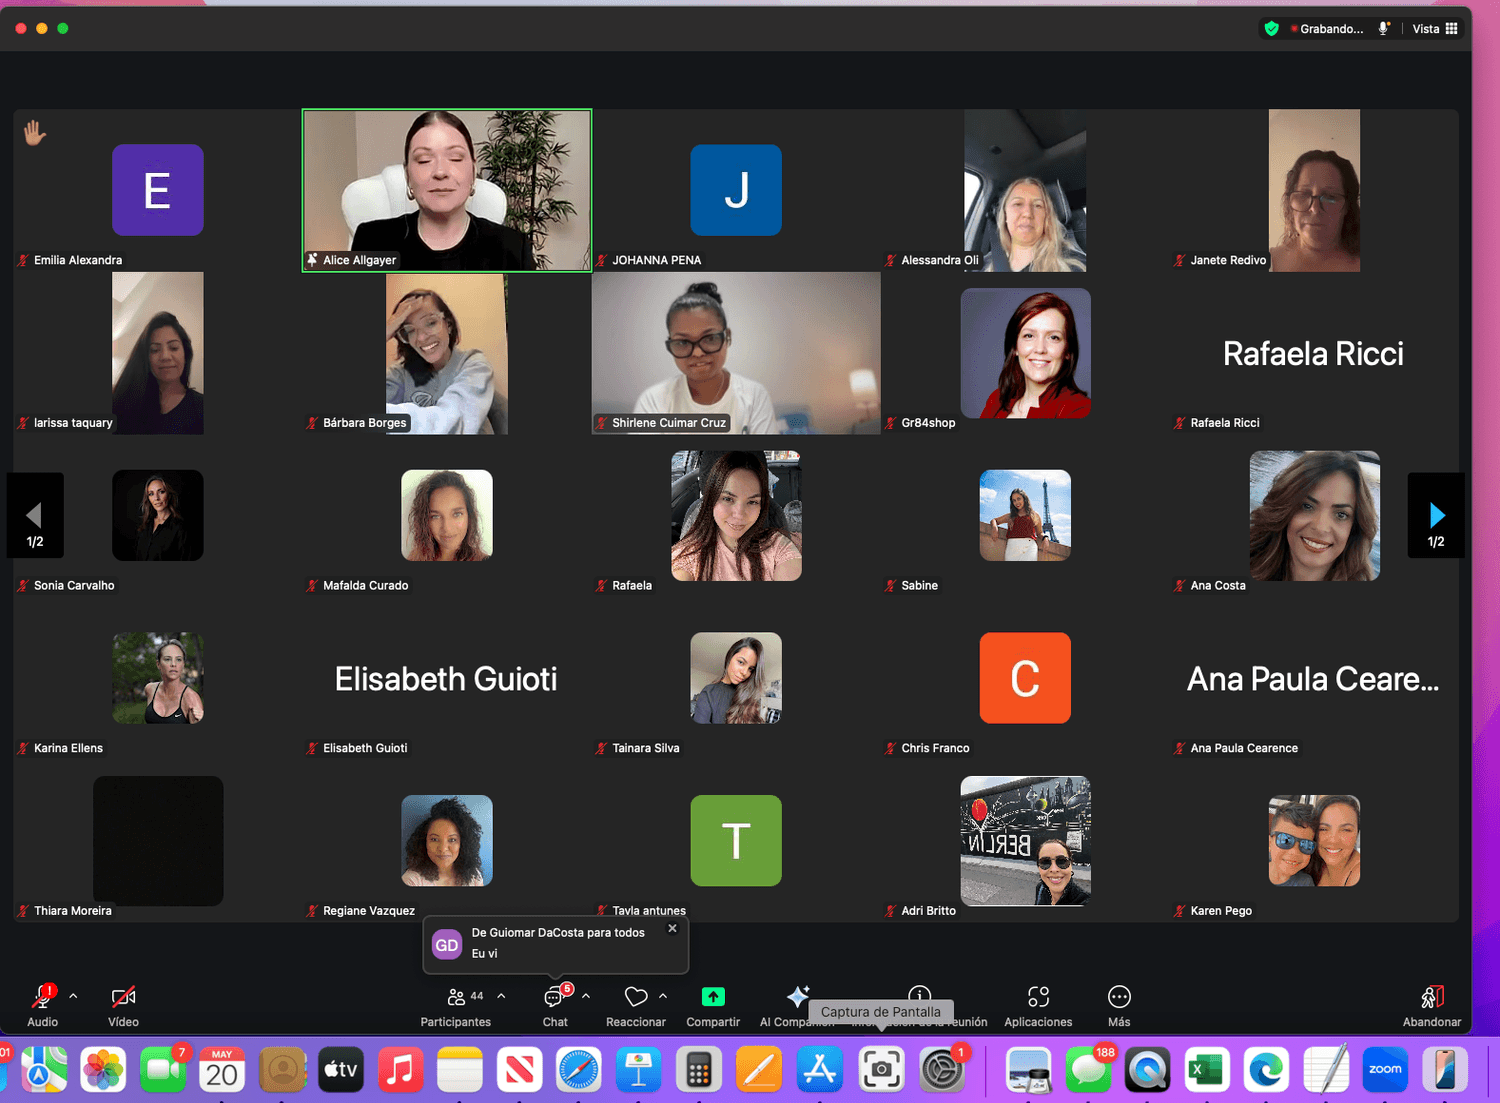Select Bárbara Borges's video tile
The width and height of the screenshot is (1500, 1103).
[447, 353]
